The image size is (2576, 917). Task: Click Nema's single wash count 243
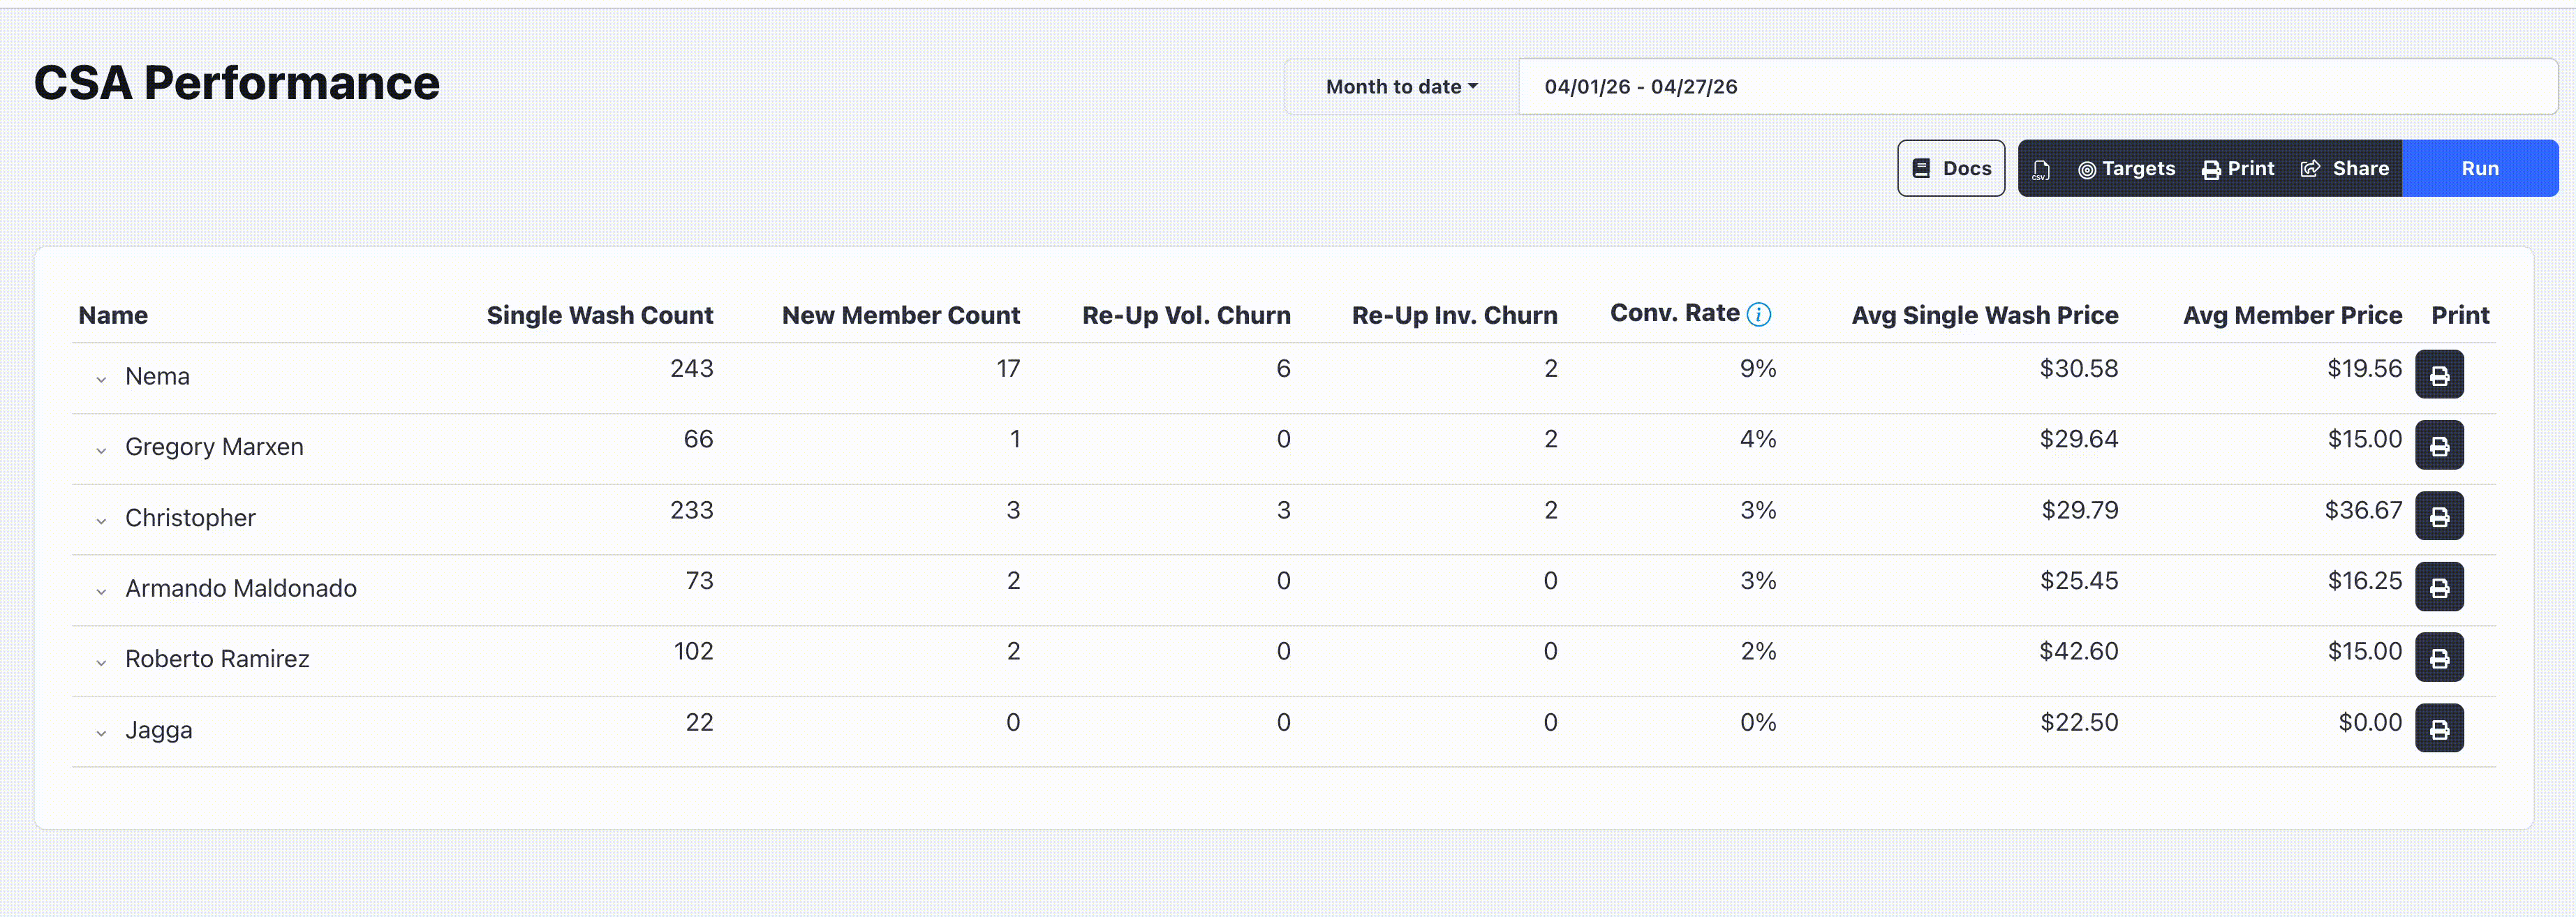pyautogui.click(x=692, y=368)
